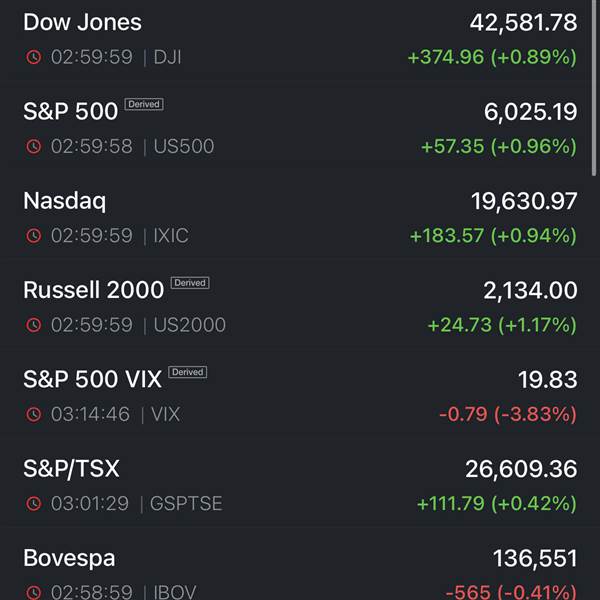Click the clock icon beside DJI timestamp
The width and height of the screenshot is (600, 600).
tap(34, 57)
